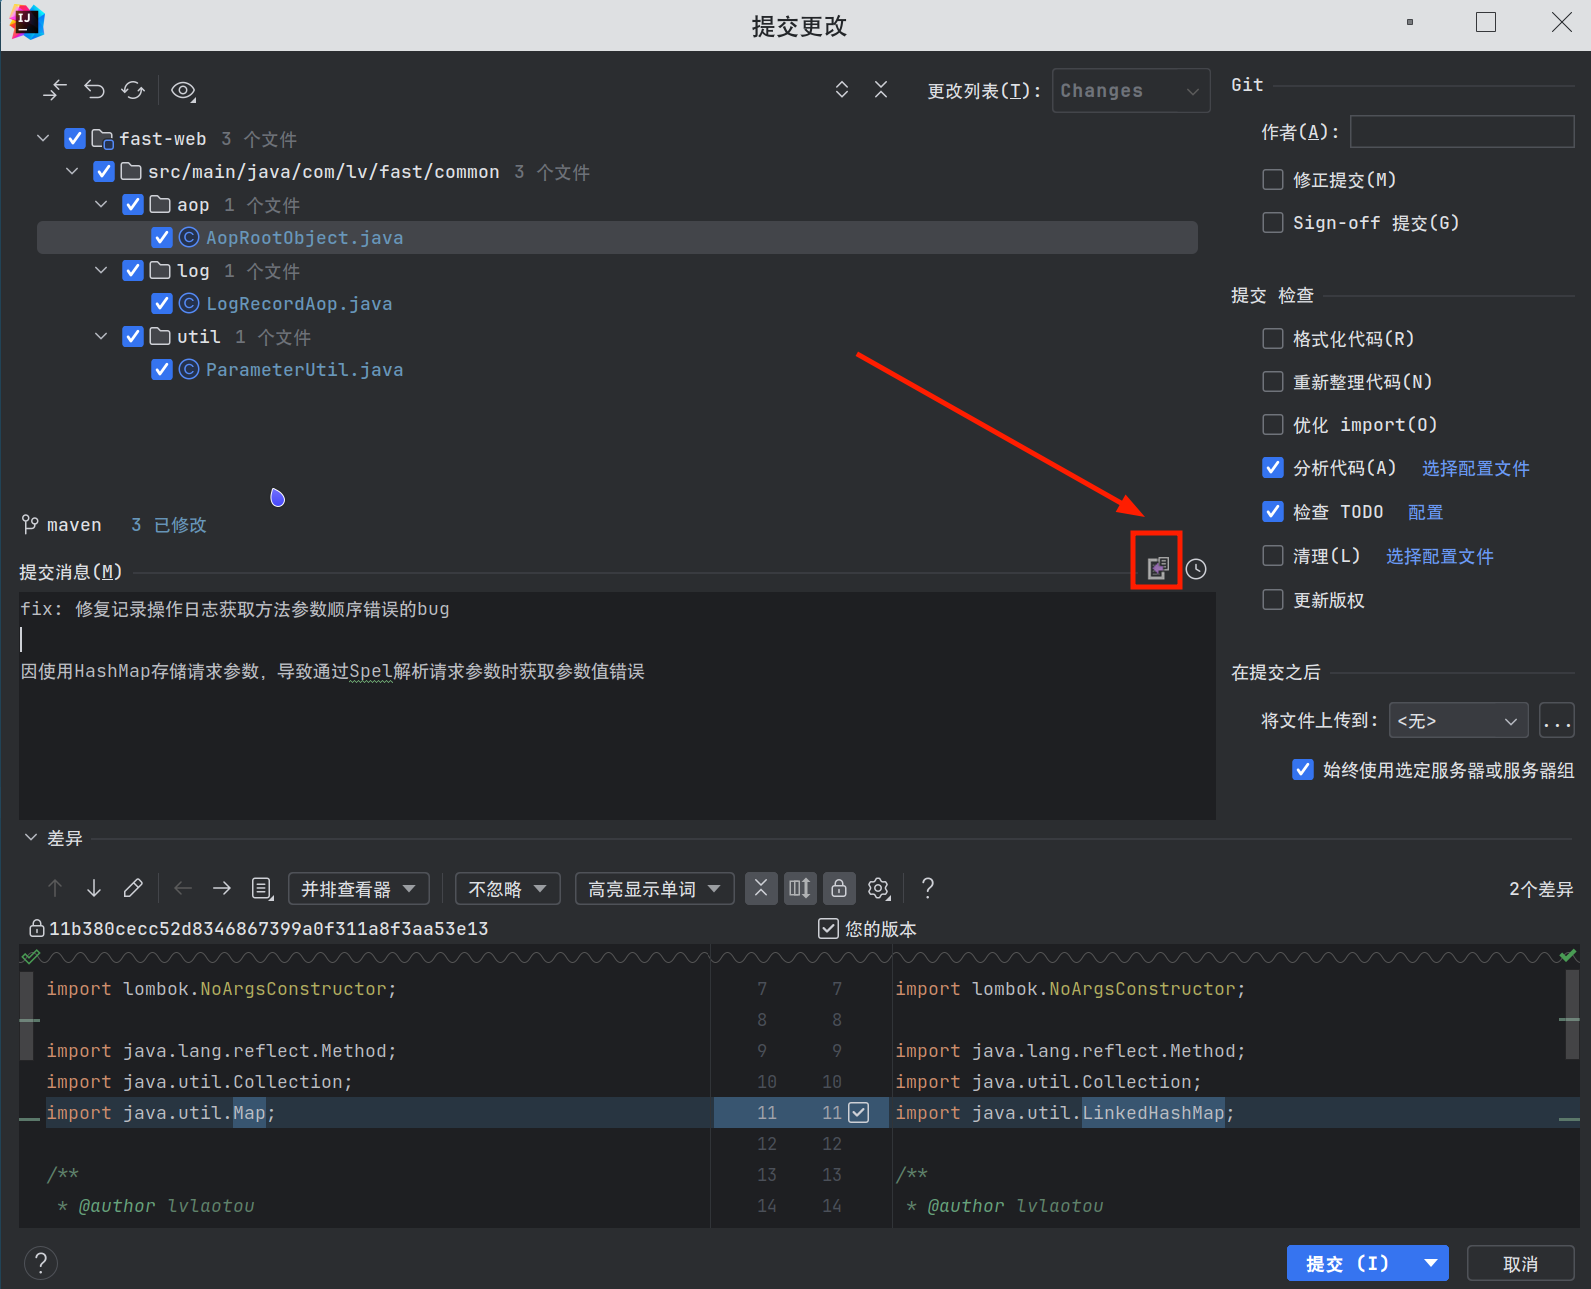Click the maven branch icon
Viewport: 1591px width, 1289px height.
[x=30, y=525]
